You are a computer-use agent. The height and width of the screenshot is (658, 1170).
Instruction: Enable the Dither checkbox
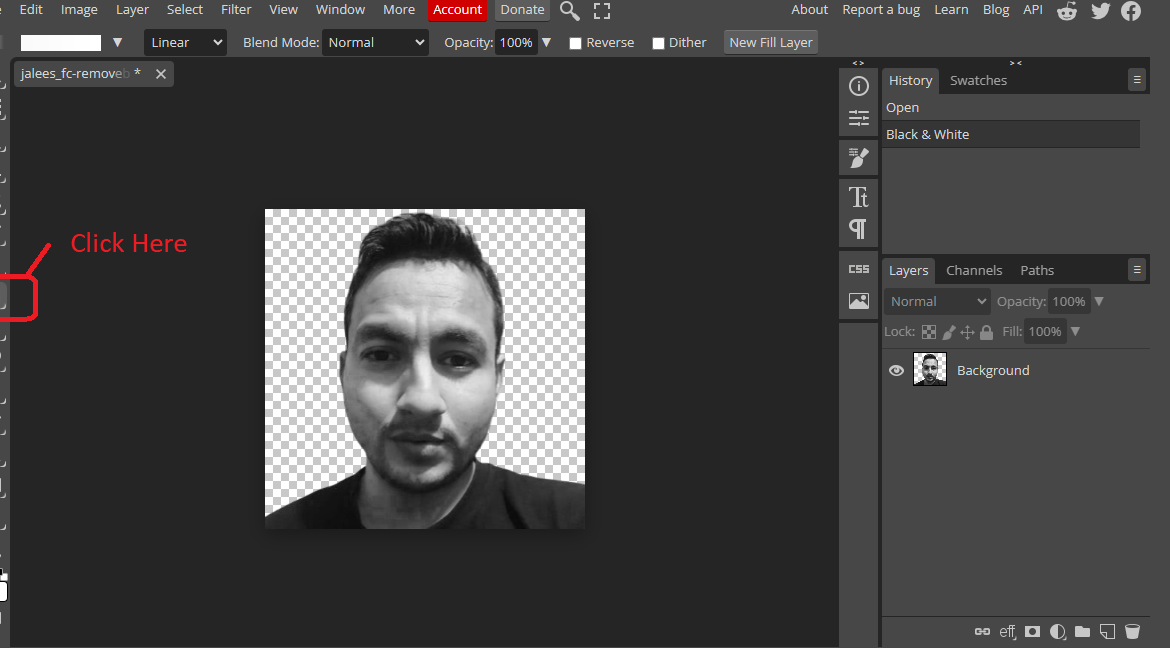(658, 44)
